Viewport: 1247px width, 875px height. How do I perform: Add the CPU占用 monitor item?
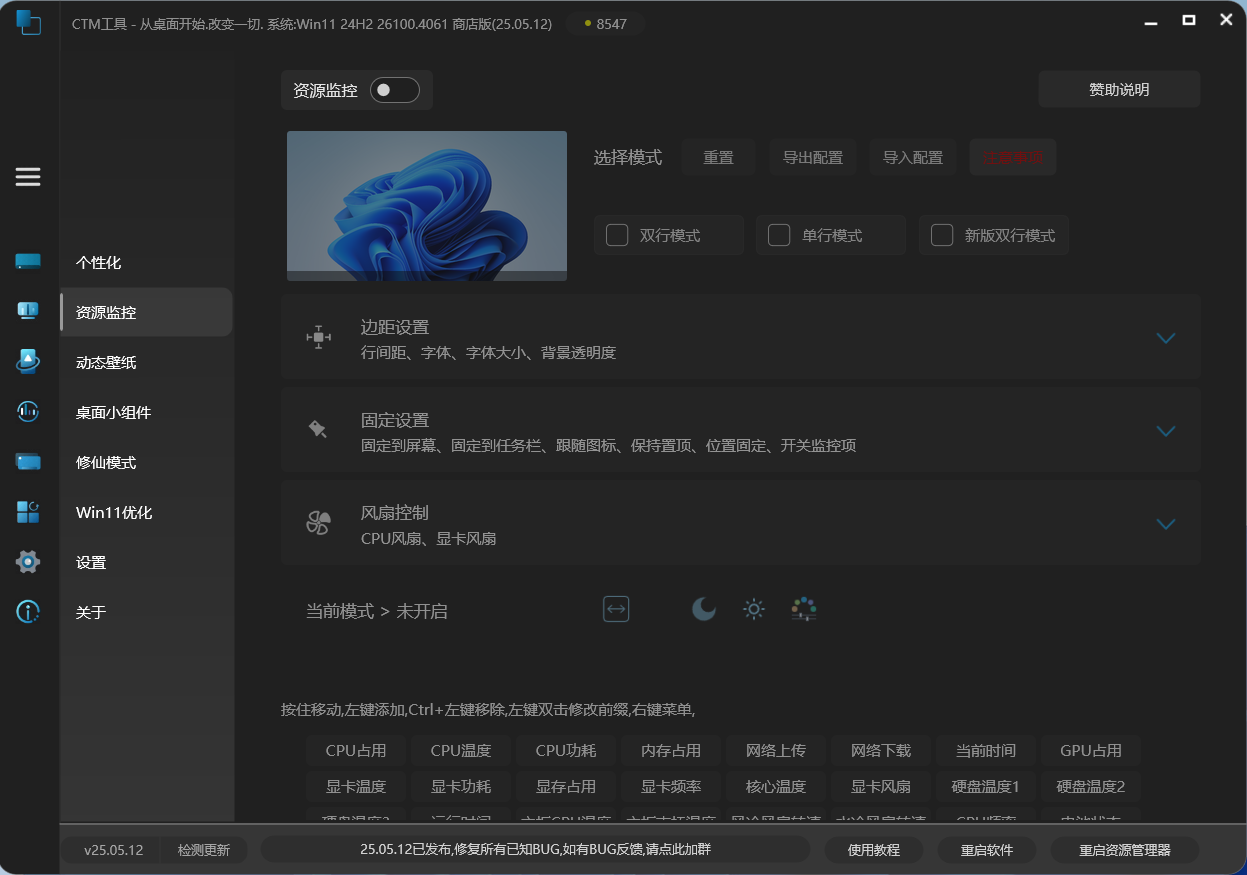point(356,750)
